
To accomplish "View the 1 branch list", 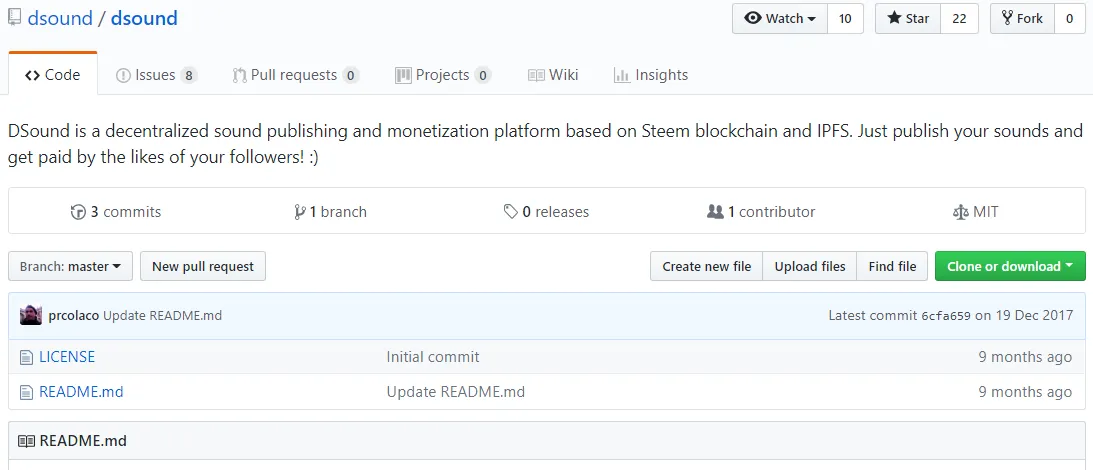I will [330, 211].
